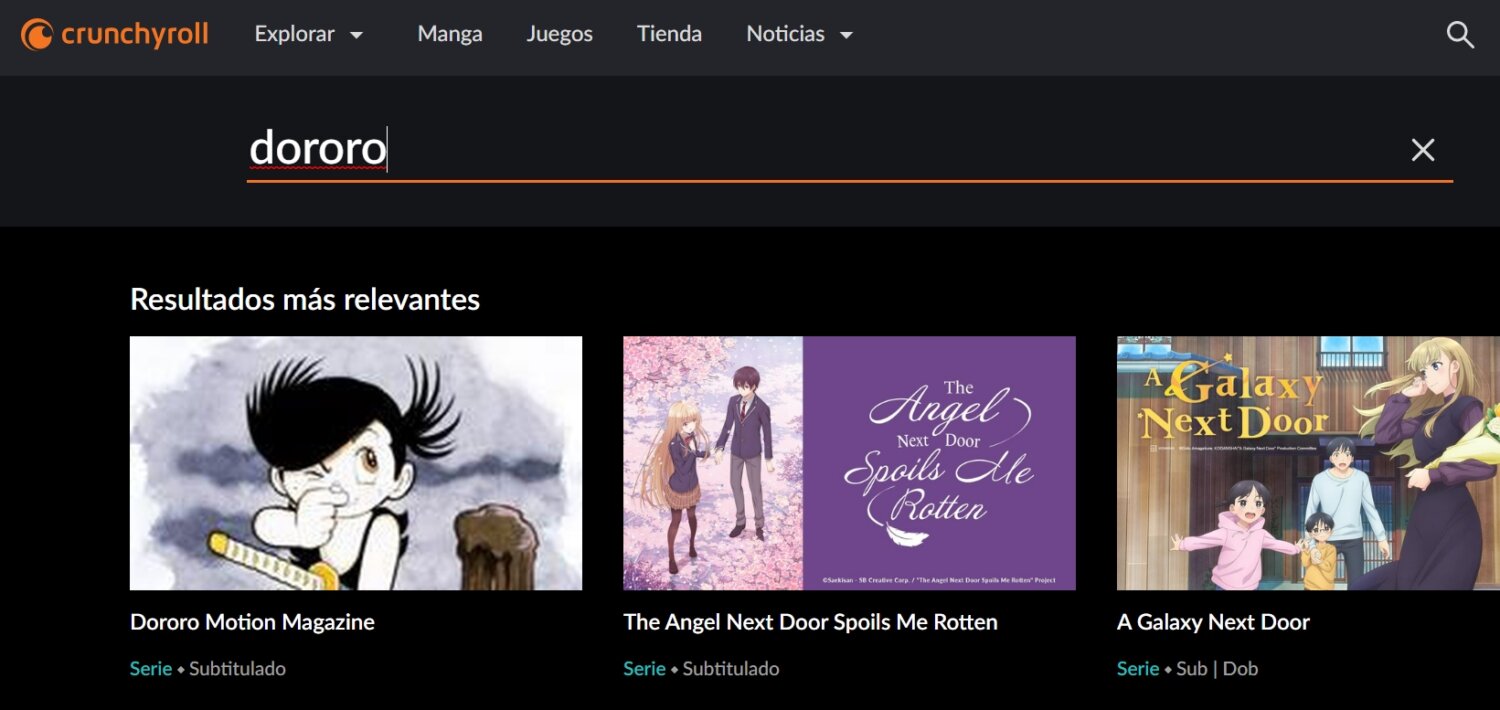
Task: Click the dororo search input field
Action: pyautogui.click(x=800, y=150)
